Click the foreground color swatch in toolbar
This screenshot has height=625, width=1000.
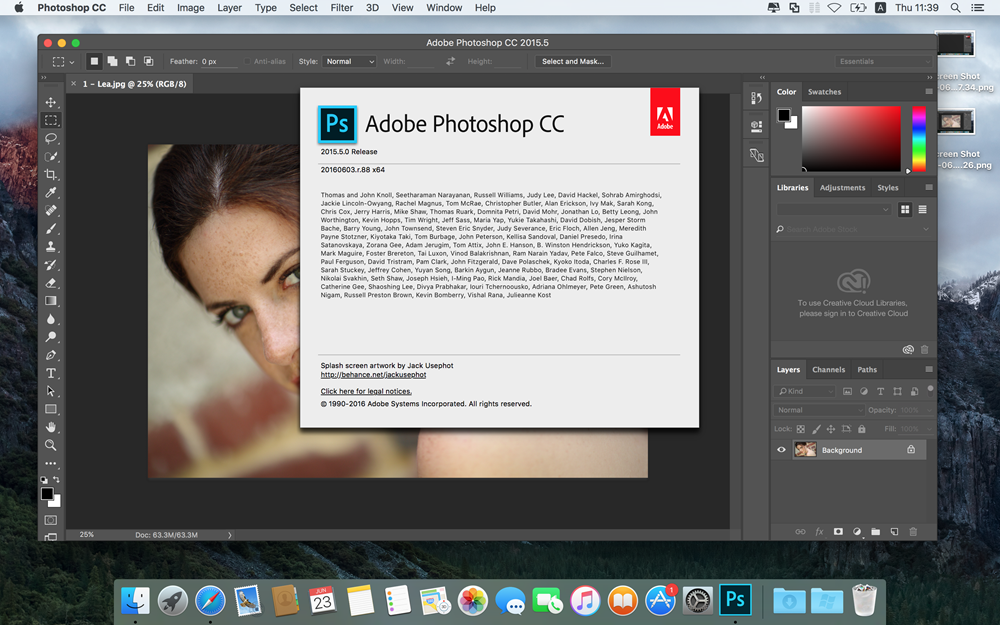[47, 494]
